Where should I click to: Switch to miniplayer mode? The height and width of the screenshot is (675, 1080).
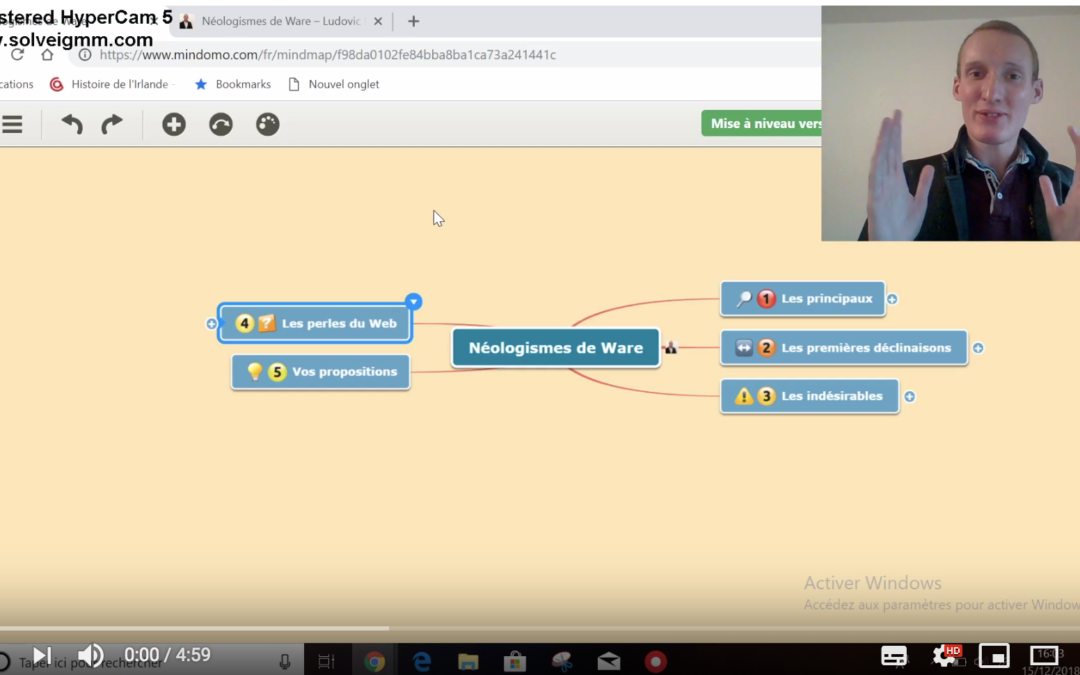(x=994, y=656)
